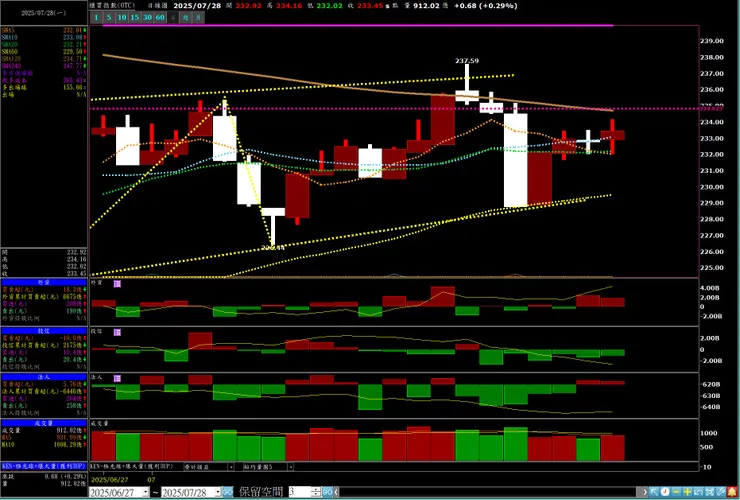Click GO button next to date range

pyautogui.click(x=227, y=492)
